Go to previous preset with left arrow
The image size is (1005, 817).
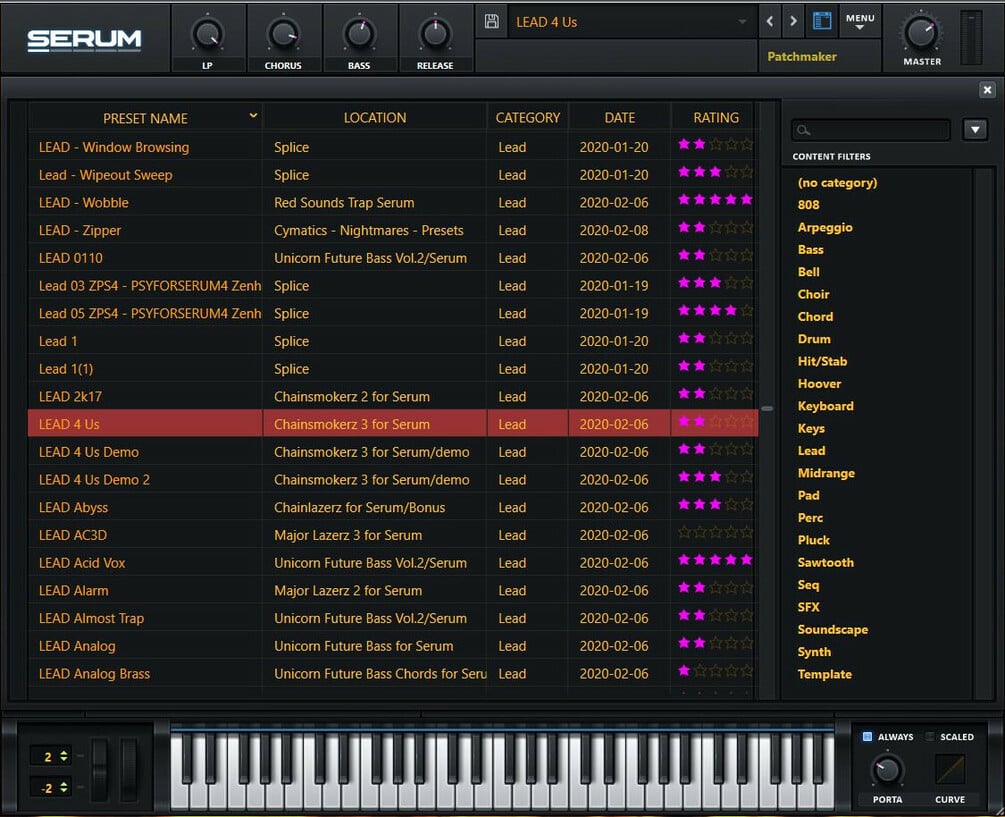click(770, 21)
